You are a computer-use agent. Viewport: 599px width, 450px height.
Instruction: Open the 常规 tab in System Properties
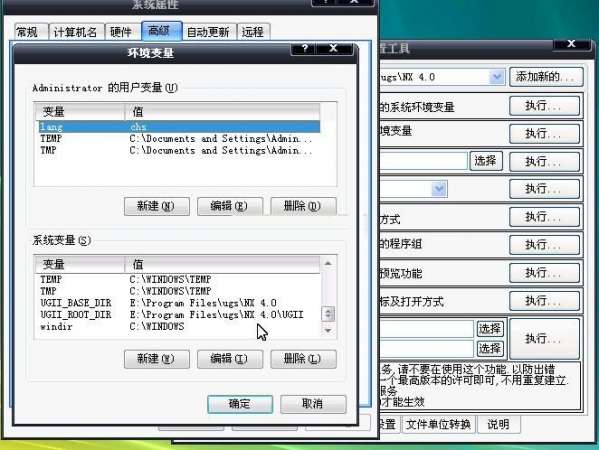31,32
